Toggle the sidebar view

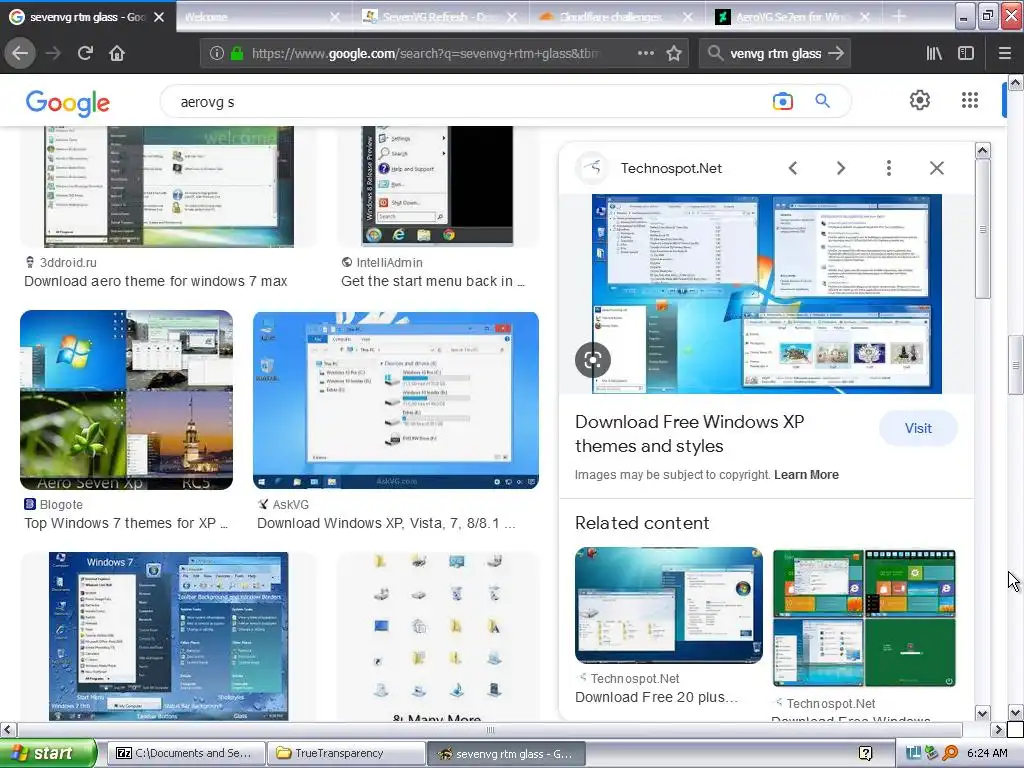pos(966,54)
